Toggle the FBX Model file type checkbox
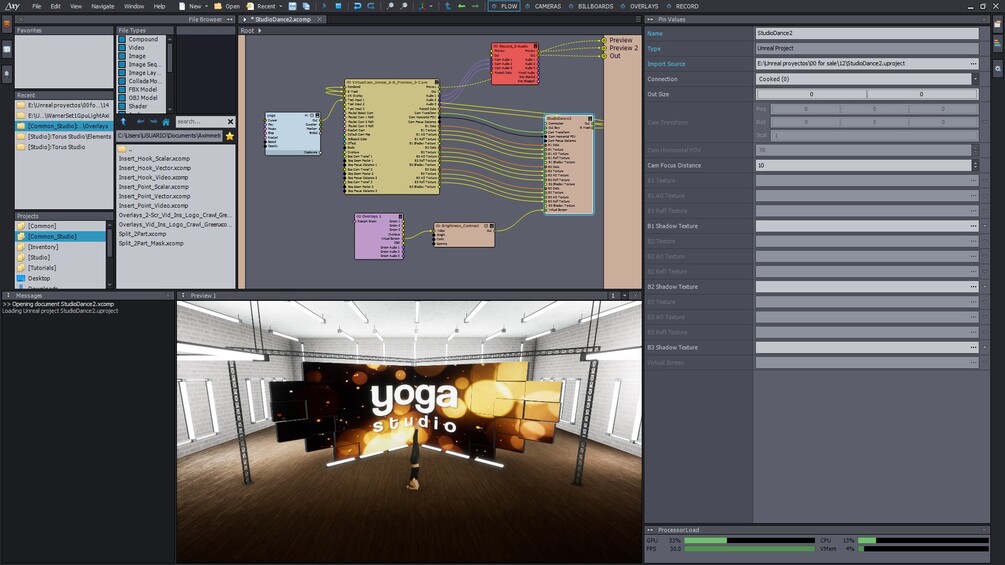This screenshot has height=565, width=1005. 122,89
